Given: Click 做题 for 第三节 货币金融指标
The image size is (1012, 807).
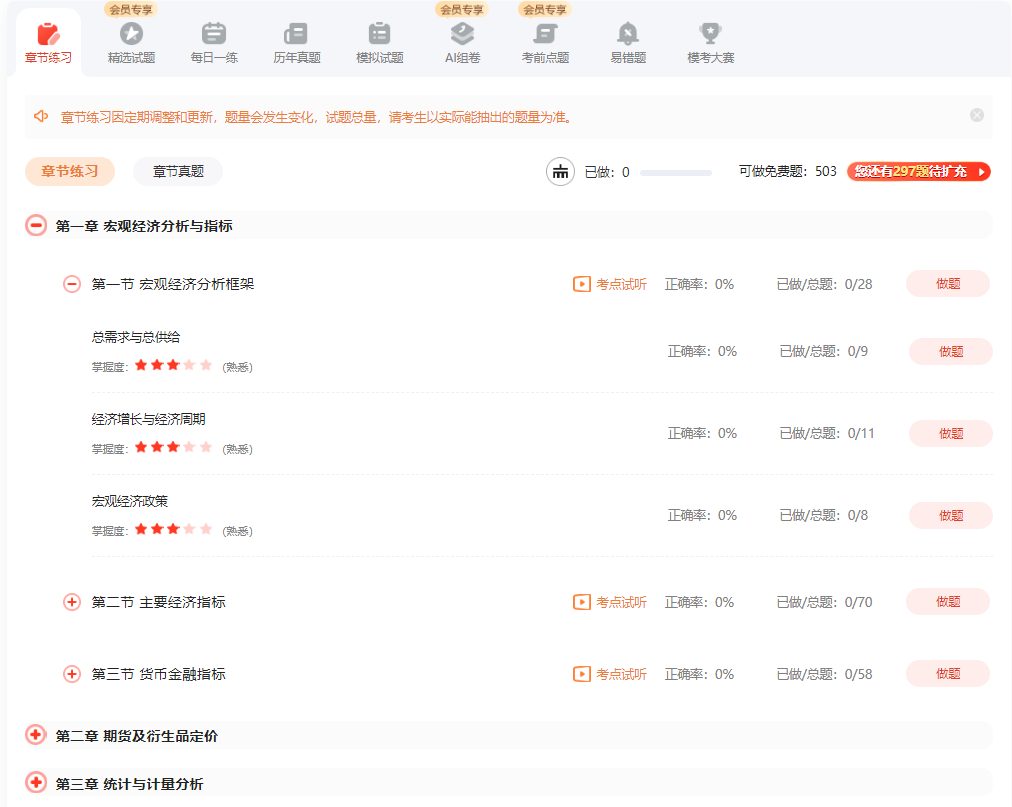Looking at the screenshot, I should 947,673.
